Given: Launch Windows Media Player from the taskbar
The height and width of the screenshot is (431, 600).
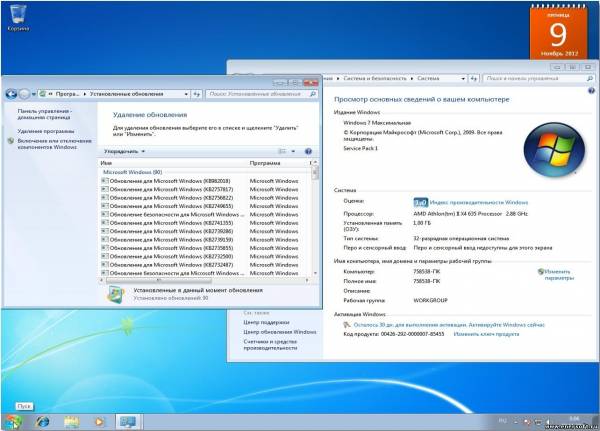Looking at the screenshot, I should 99,422.
